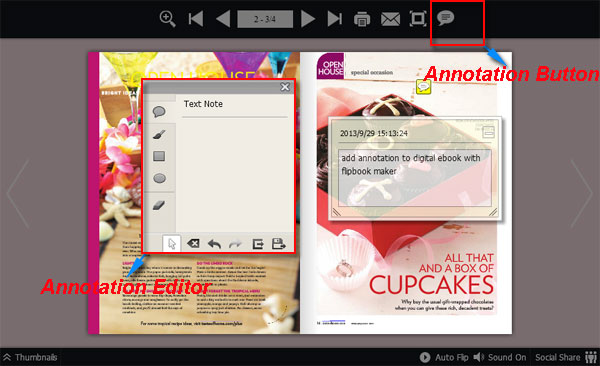Screen dimensions: 600x366
Task: Click the zoom in magnifier icon
Action: [x=168, y=19]
